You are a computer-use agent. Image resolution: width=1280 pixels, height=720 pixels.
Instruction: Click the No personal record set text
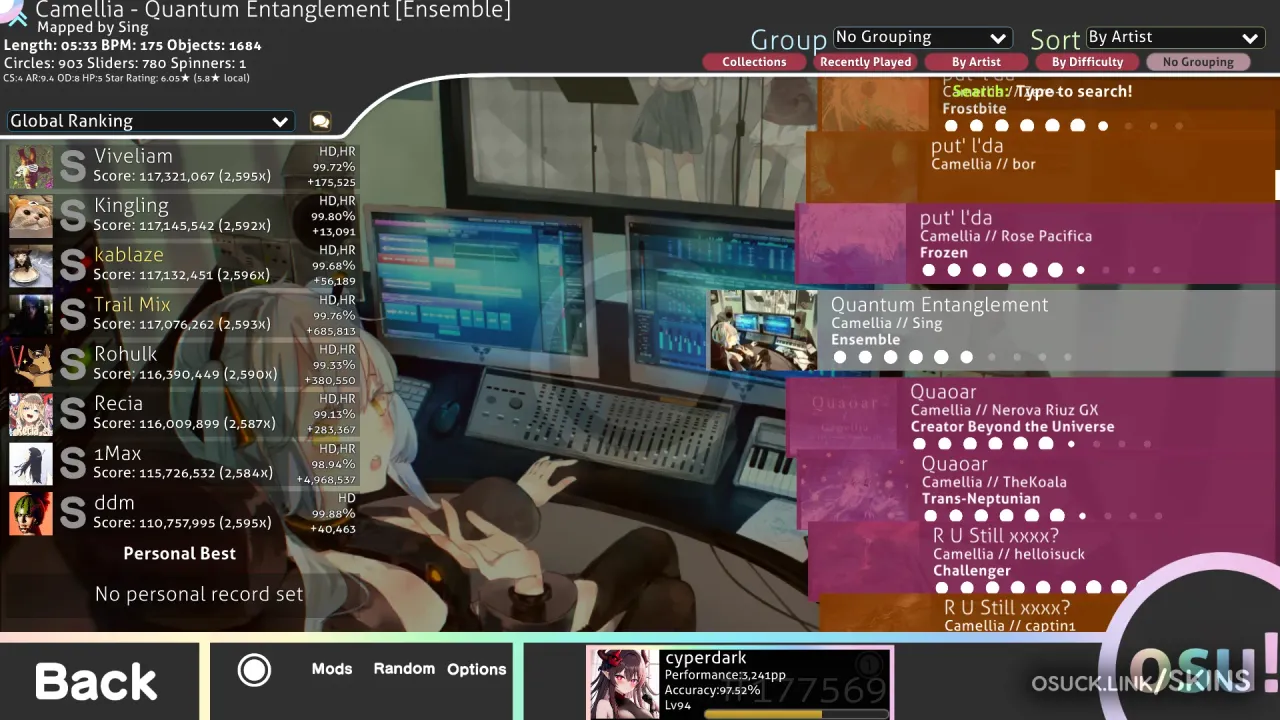pyautogui.click(x=199, y=594)
